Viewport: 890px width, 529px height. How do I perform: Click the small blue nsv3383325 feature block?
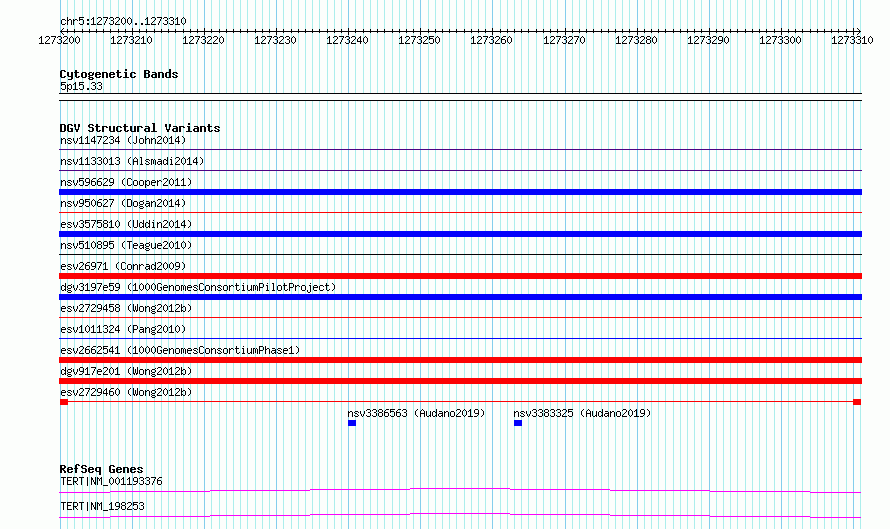tap(518, 423)
